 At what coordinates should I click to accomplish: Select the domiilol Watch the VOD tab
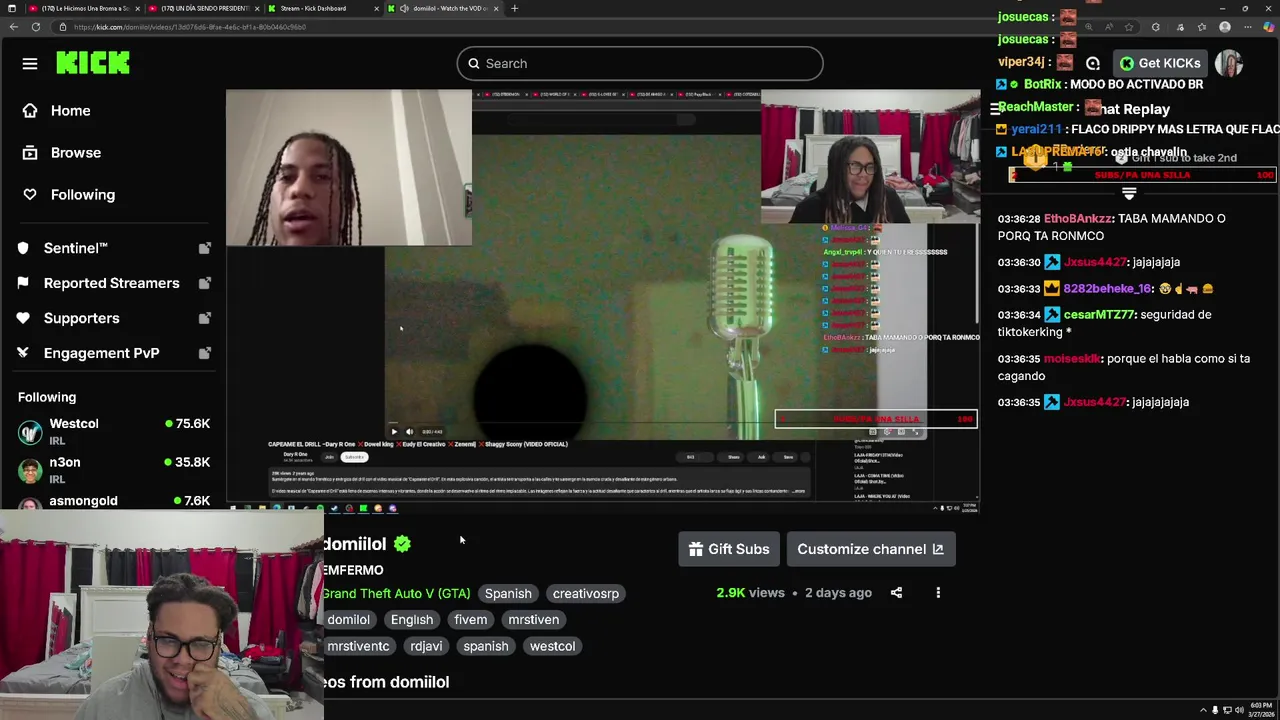443,8
